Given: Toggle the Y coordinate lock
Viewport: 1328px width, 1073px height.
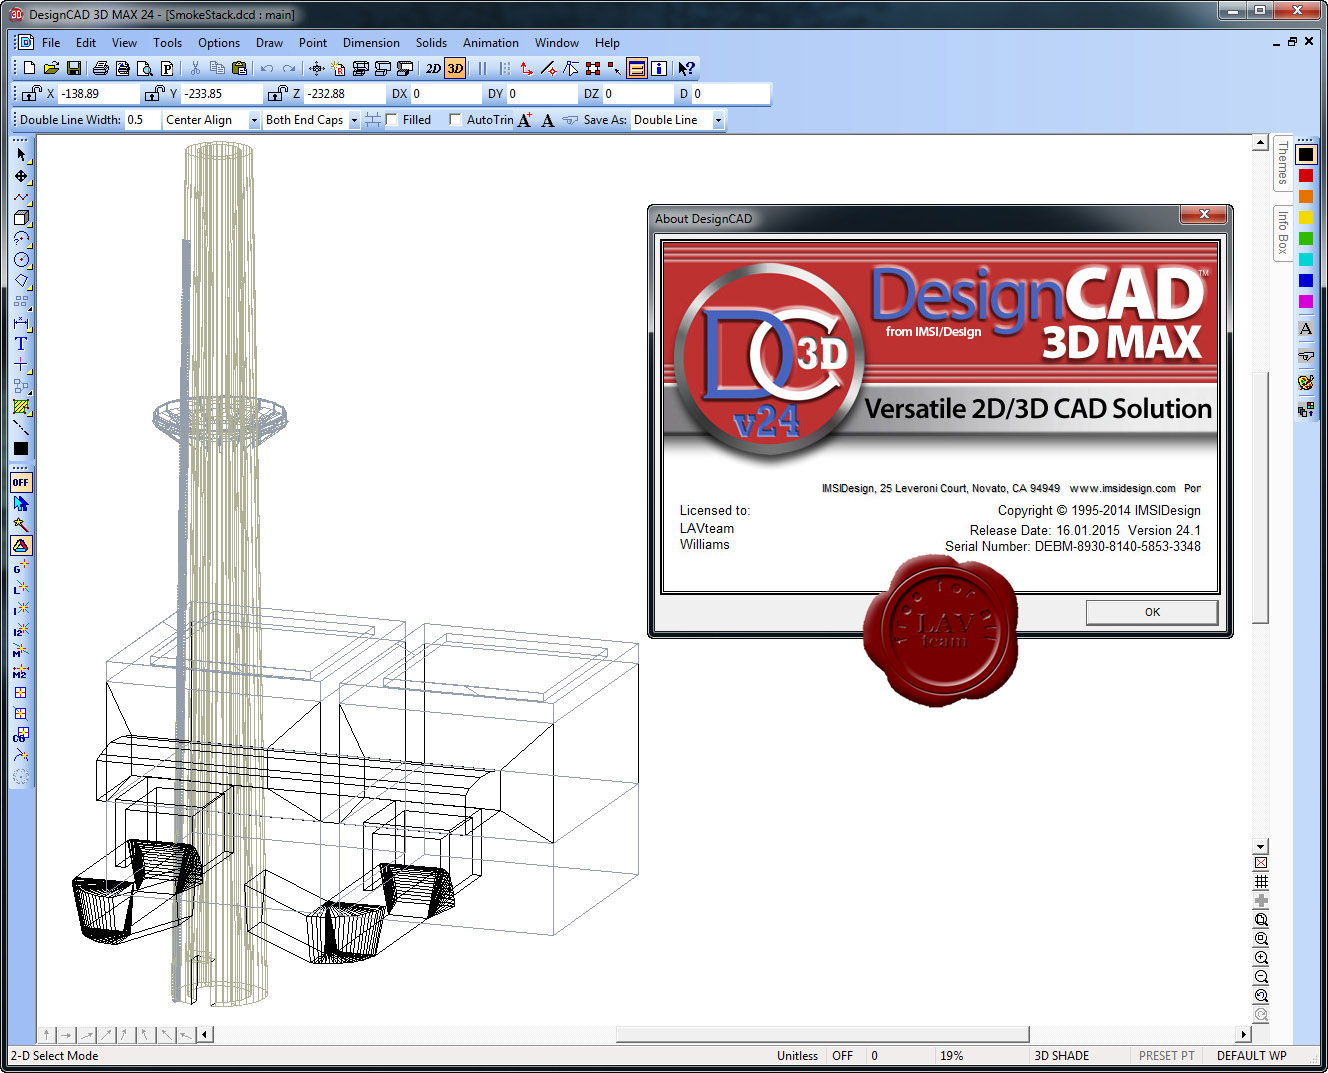Looking at the screenshot, I should point(154,93).
